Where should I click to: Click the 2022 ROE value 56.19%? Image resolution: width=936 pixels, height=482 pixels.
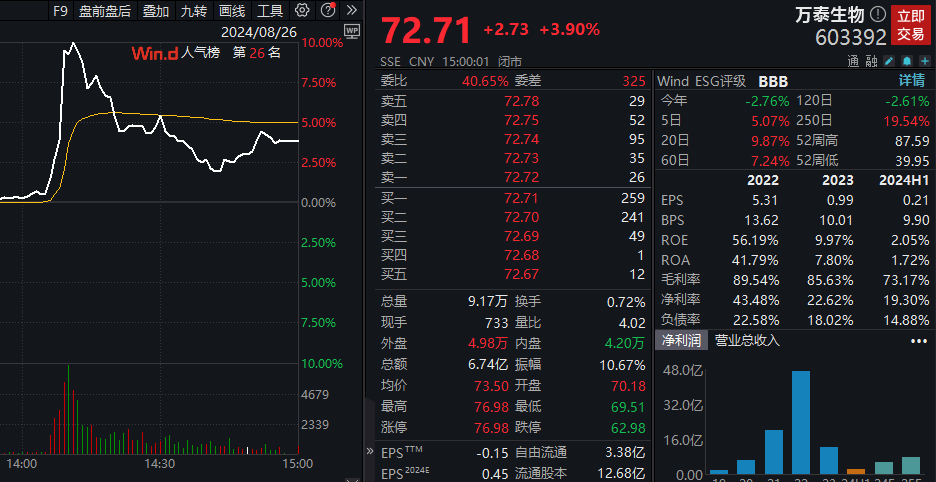(x=755, y=241)
